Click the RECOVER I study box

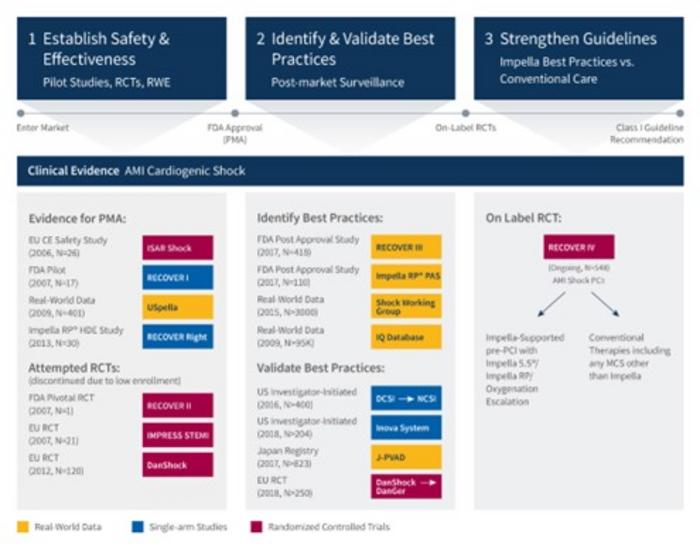tap(178, 277)
